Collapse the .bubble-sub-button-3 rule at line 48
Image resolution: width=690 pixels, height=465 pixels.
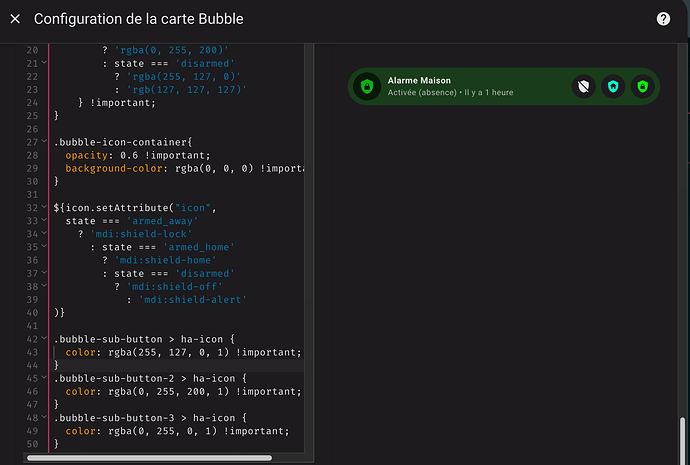(x=44, y=417)
